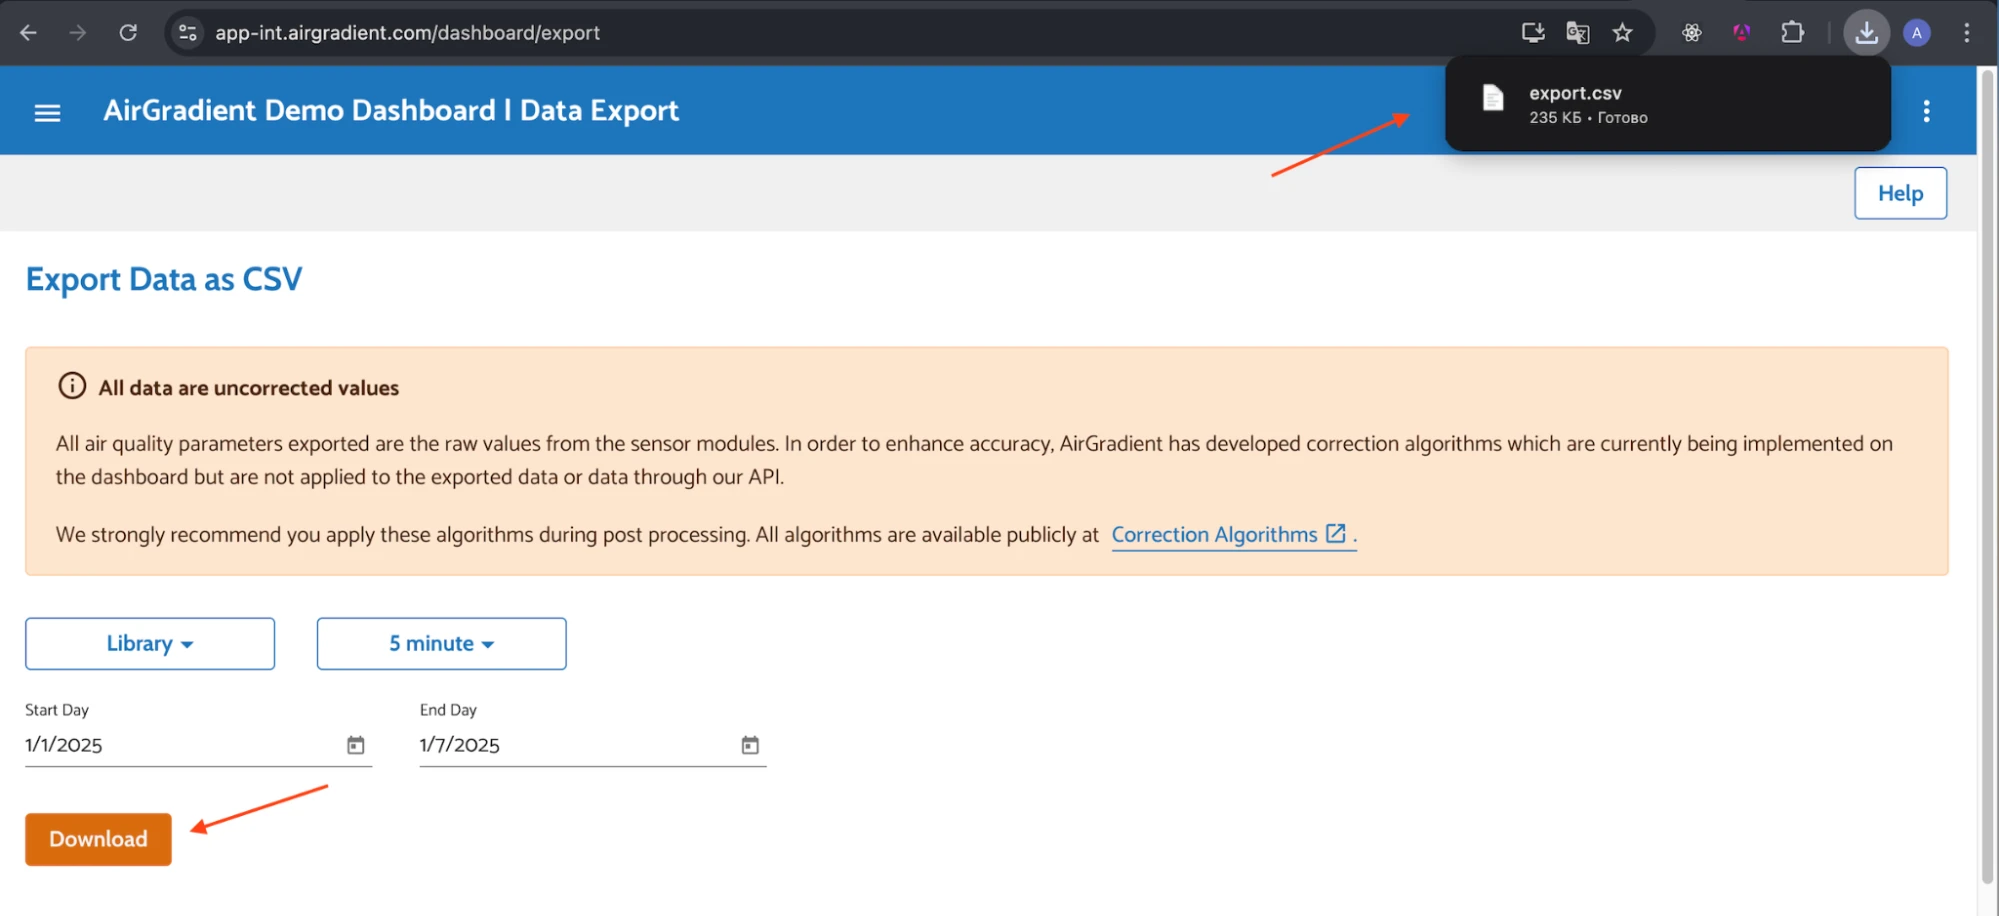Screen dimensions: 1999x916
Task: Click the purple extension icon in toolbar
Action: click(1742, 33)
